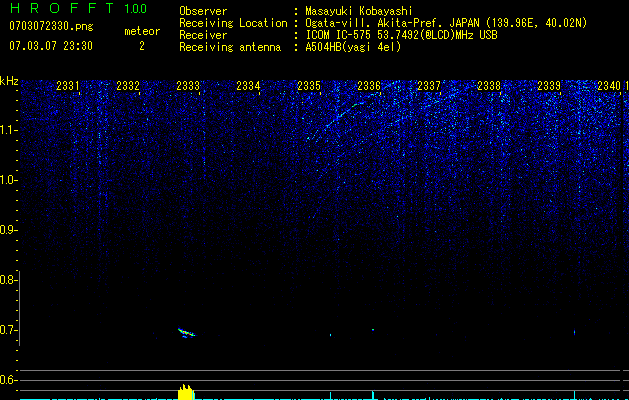Image resolution: width=629 pixels, height=400 pixels.
Task: Click the meteor count value 2
Action: [142, 46]
